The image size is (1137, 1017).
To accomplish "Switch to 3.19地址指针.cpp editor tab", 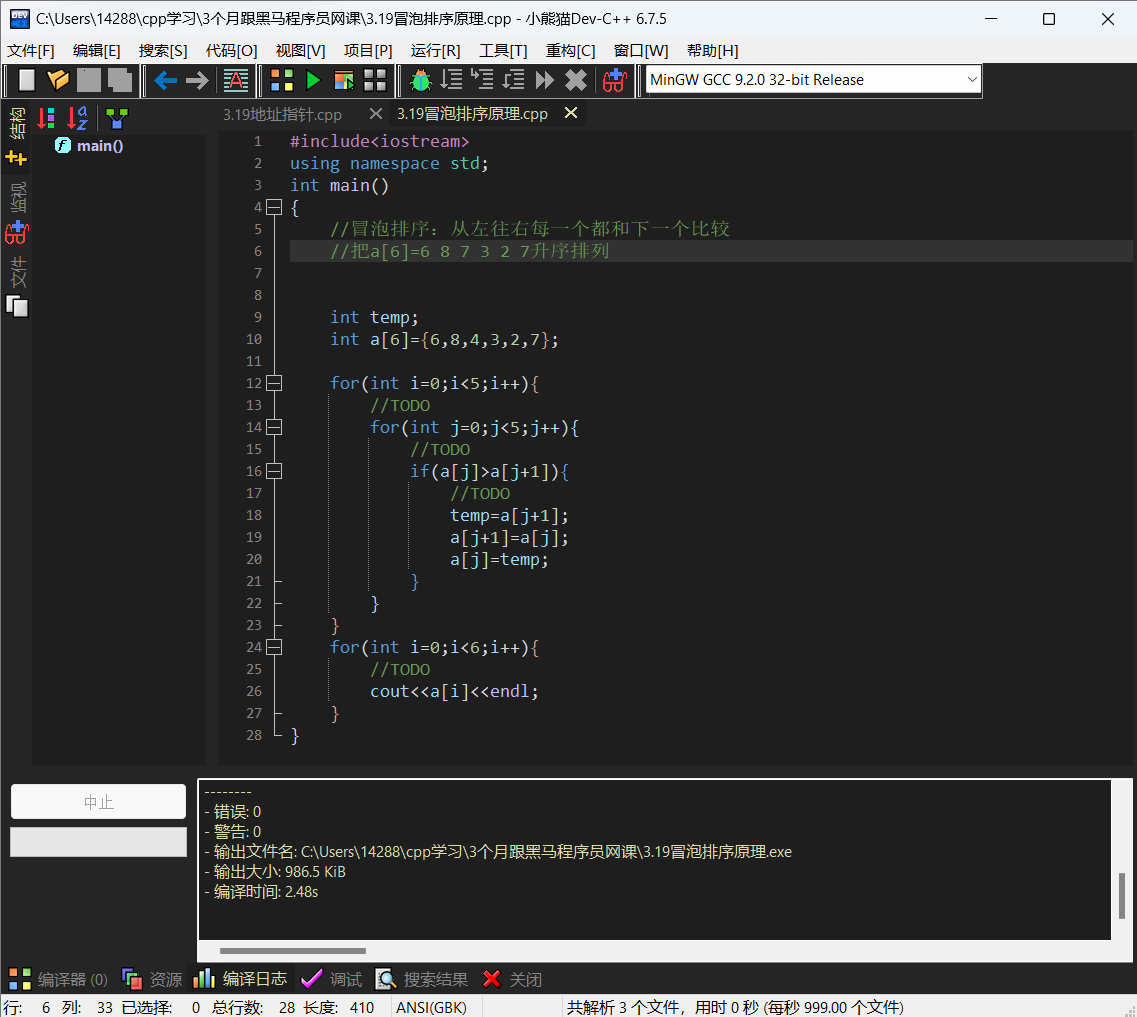I will (282, 115).
